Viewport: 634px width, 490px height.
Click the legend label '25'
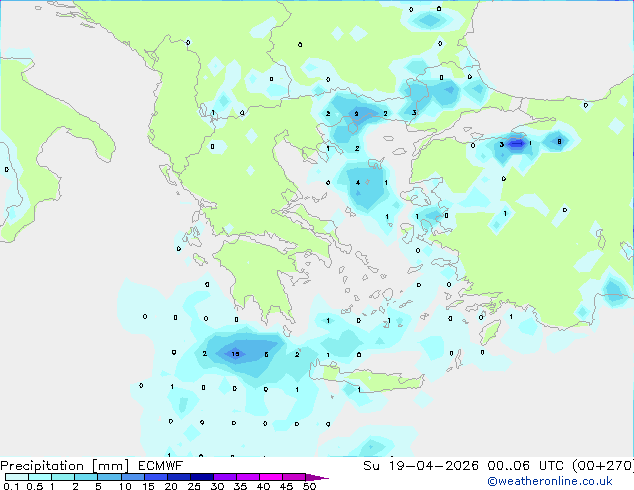click(194, 486)
